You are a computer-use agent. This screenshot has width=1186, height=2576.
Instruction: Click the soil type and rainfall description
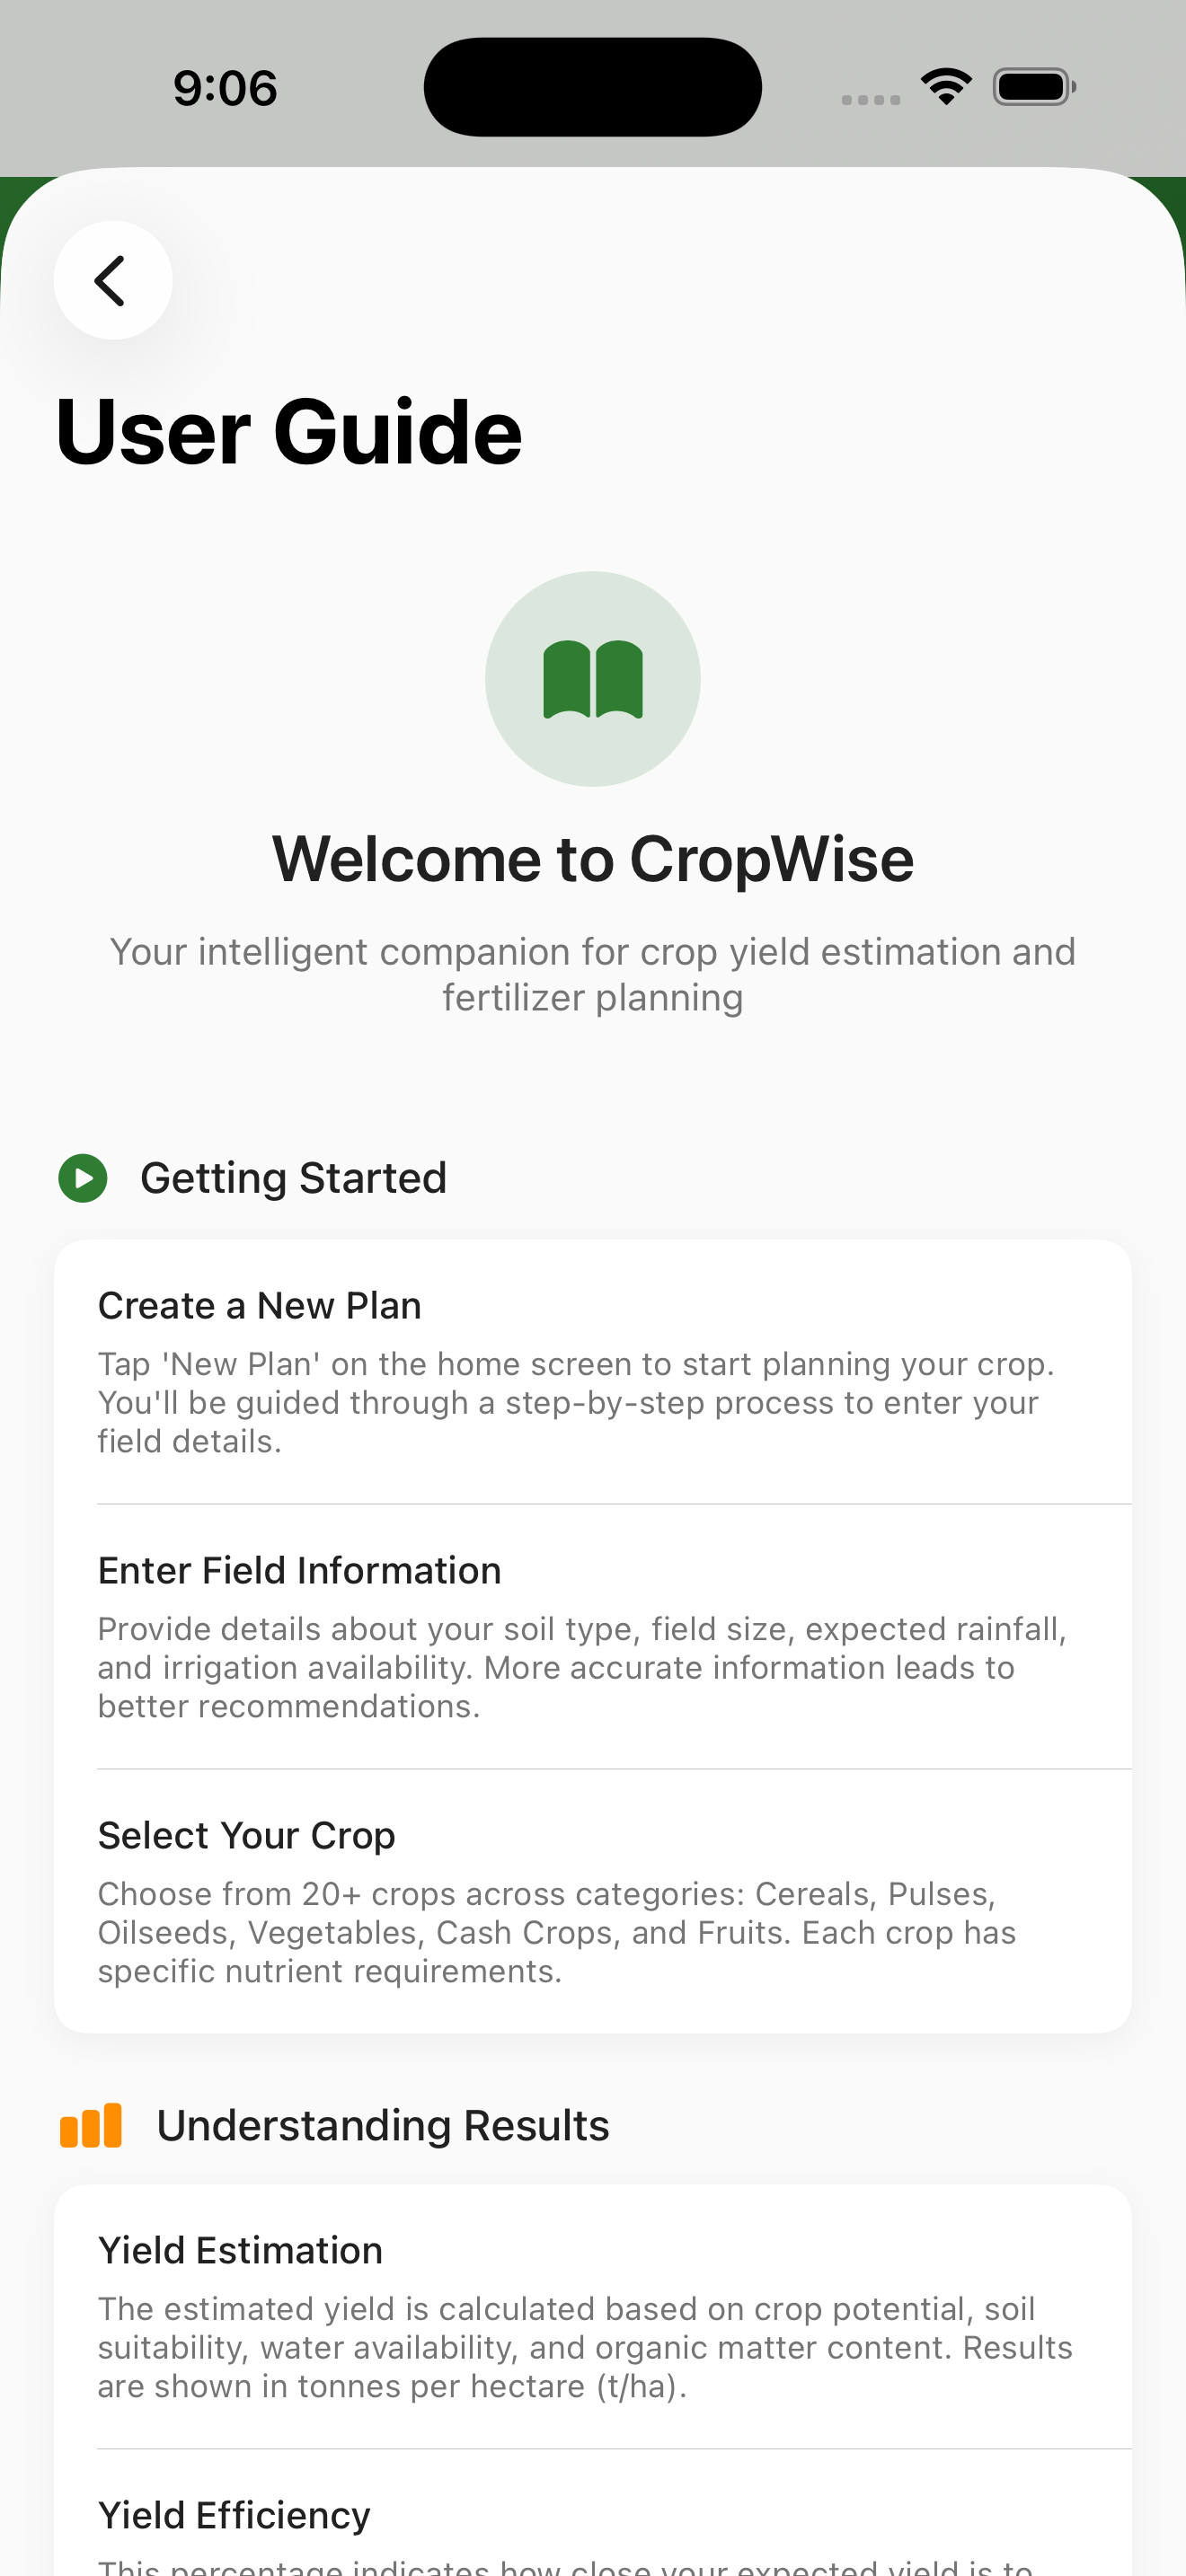click(x=582, y=1668)
